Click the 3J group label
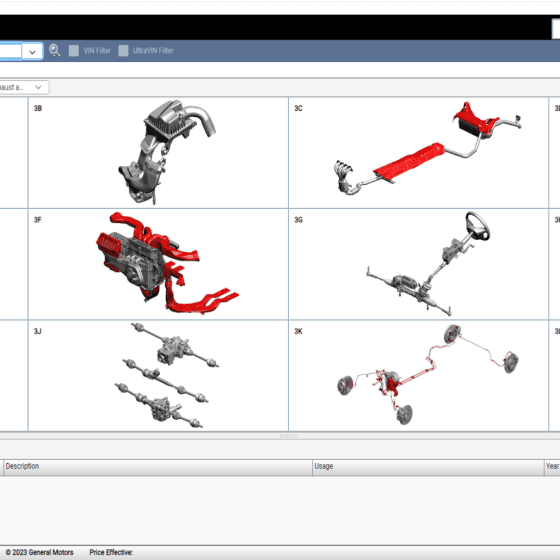Image resolution: width=560 pixels, height=560 pixels. coord(38,331)
